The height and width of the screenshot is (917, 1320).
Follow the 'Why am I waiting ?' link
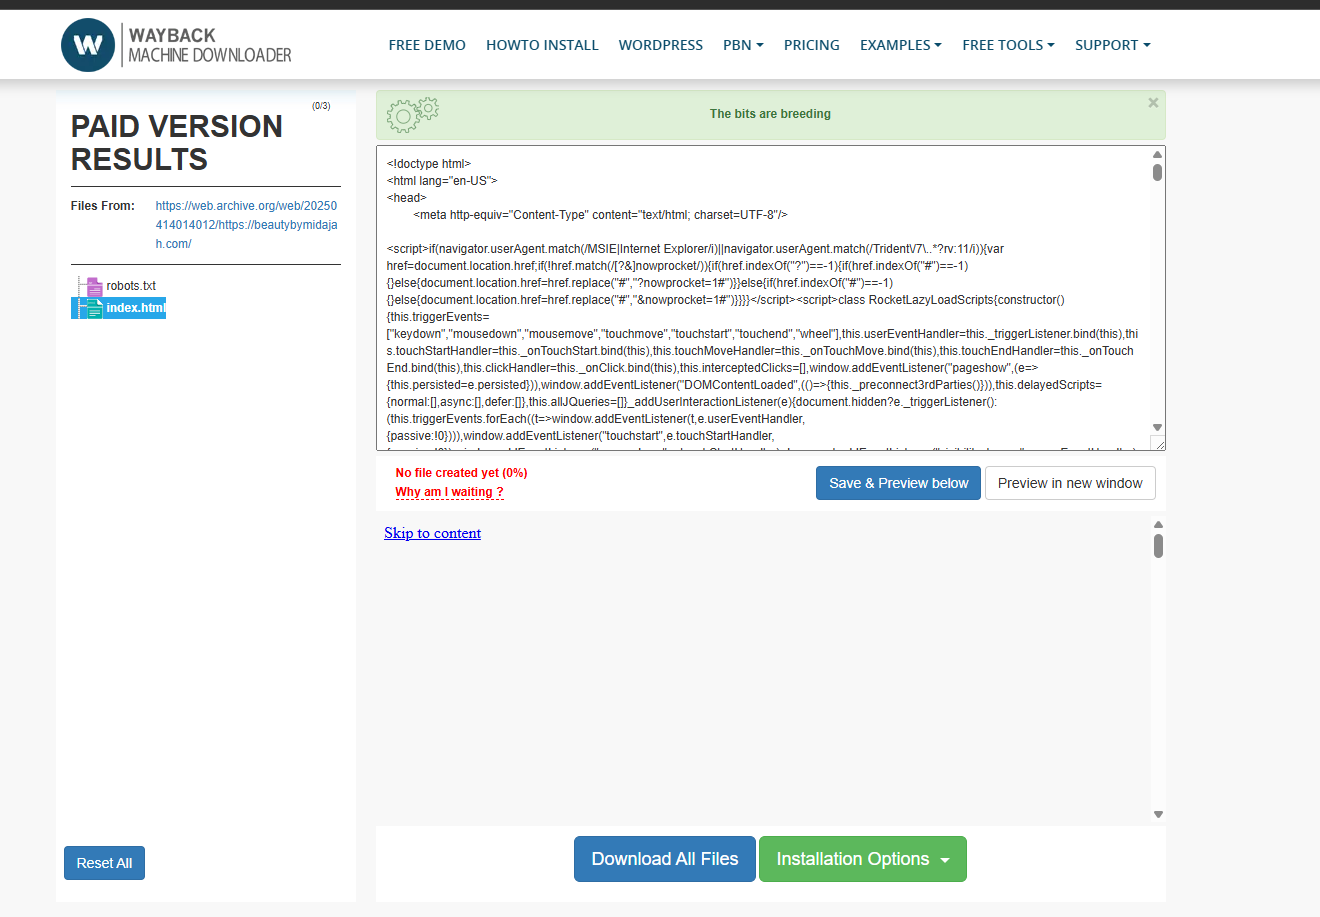pos(449,492)
